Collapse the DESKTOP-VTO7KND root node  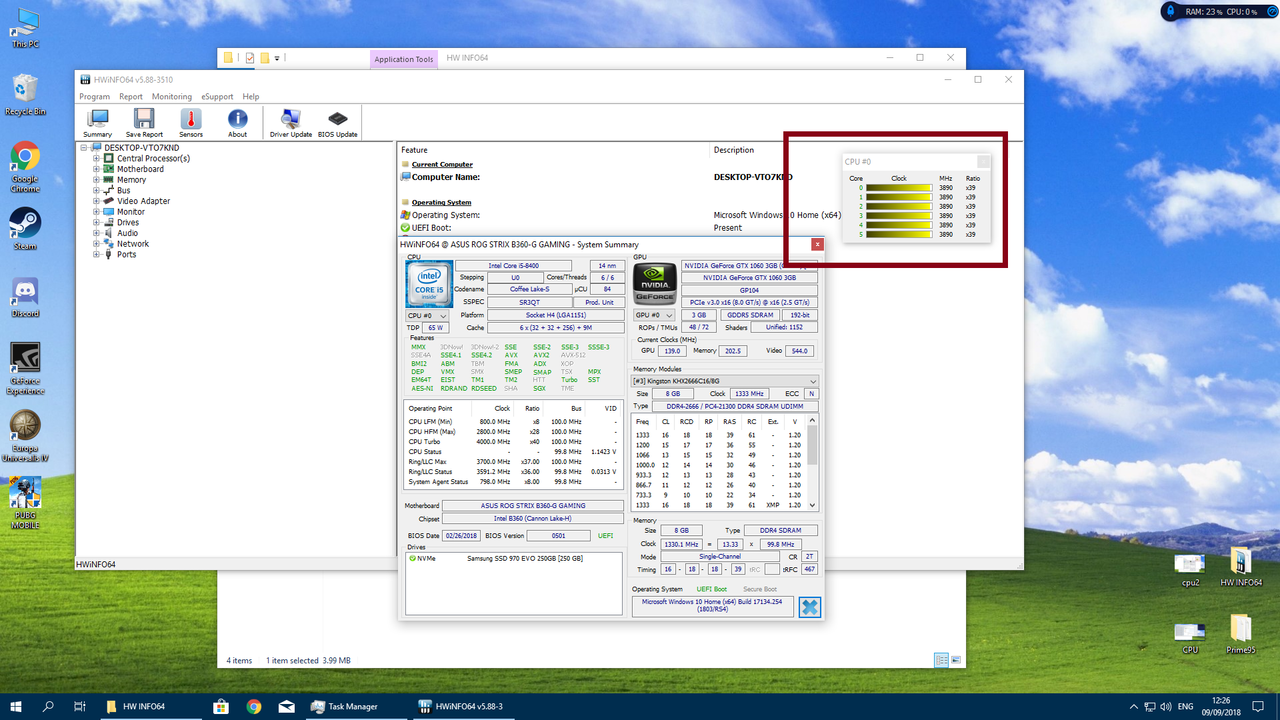click(84, 147)
